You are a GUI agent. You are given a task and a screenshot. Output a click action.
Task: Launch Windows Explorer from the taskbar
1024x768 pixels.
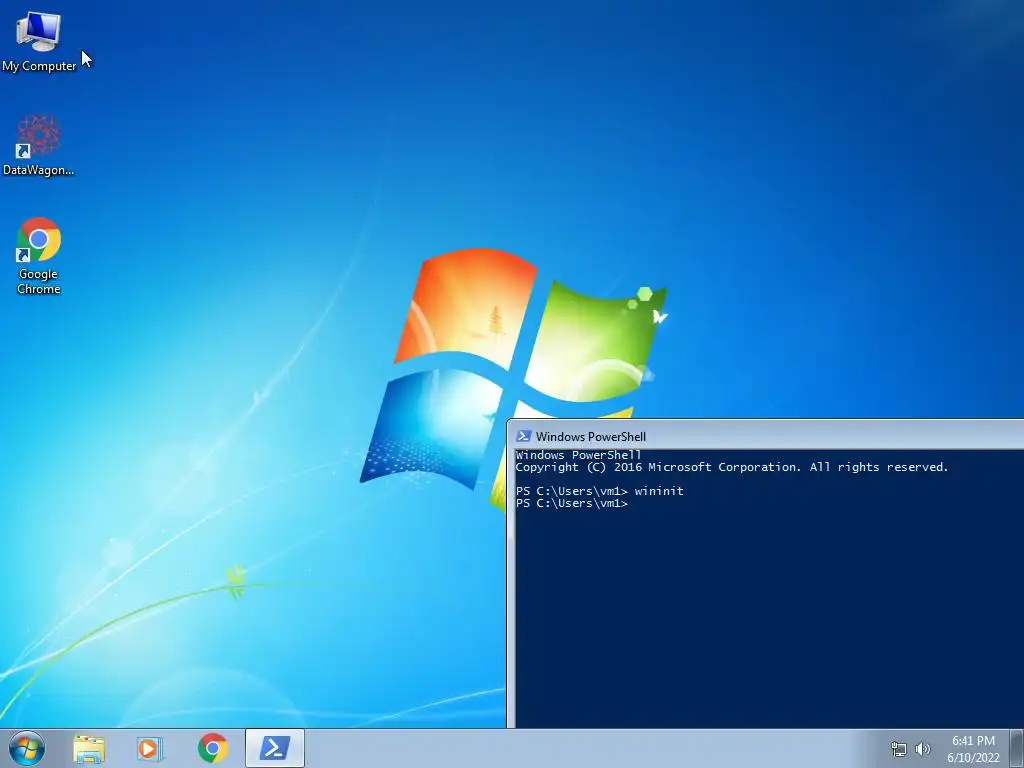coord(89,748)
